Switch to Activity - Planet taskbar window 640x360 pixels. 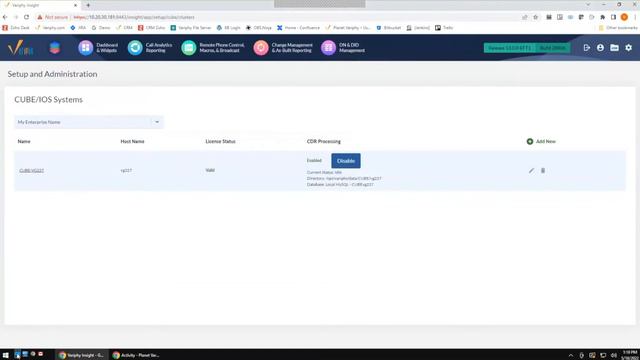tap(136, 355)
